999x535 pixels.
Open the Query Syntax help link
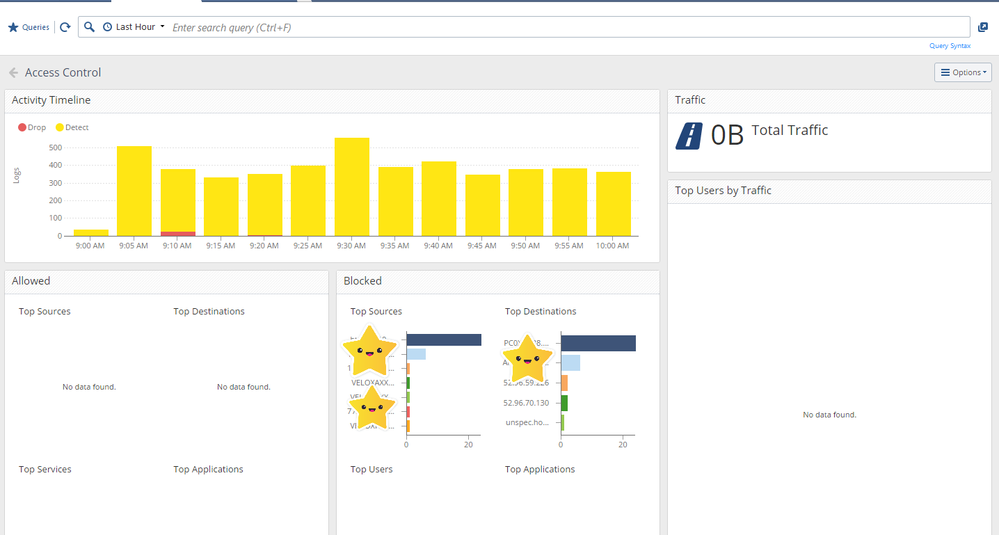tap(949, 46)
